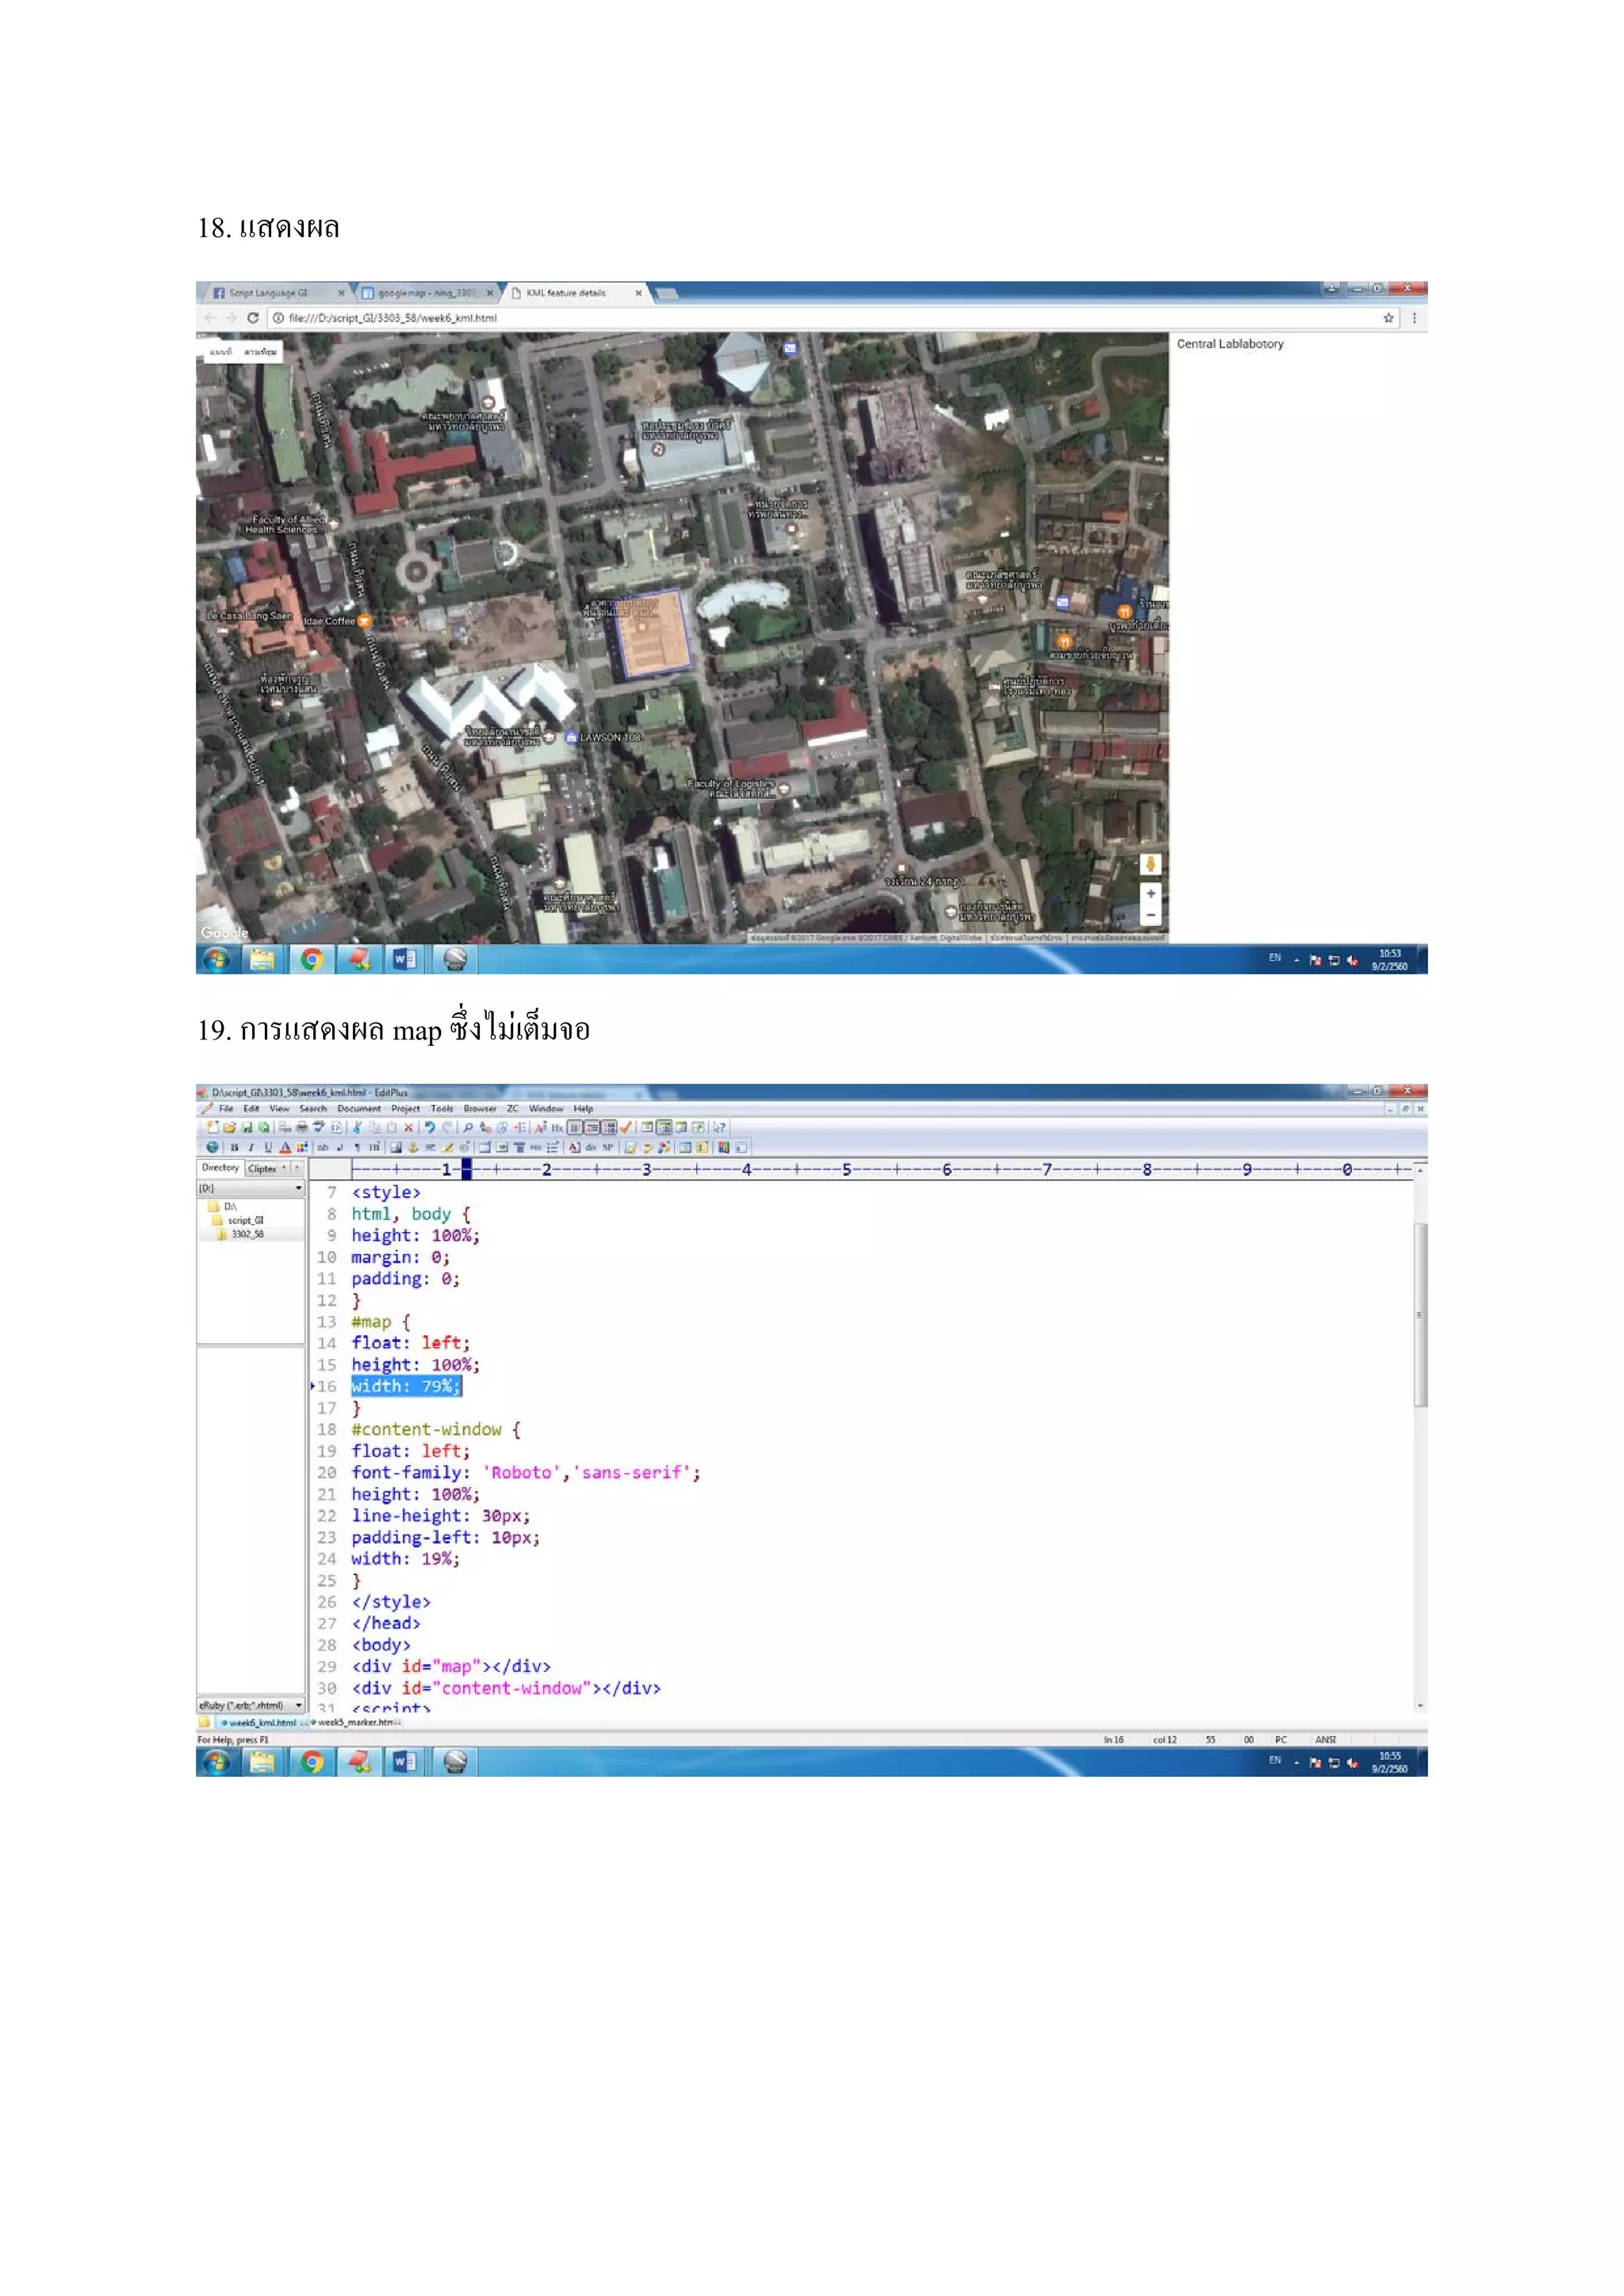Click Font color A icon in HTML toolbar

(285, 1148)
